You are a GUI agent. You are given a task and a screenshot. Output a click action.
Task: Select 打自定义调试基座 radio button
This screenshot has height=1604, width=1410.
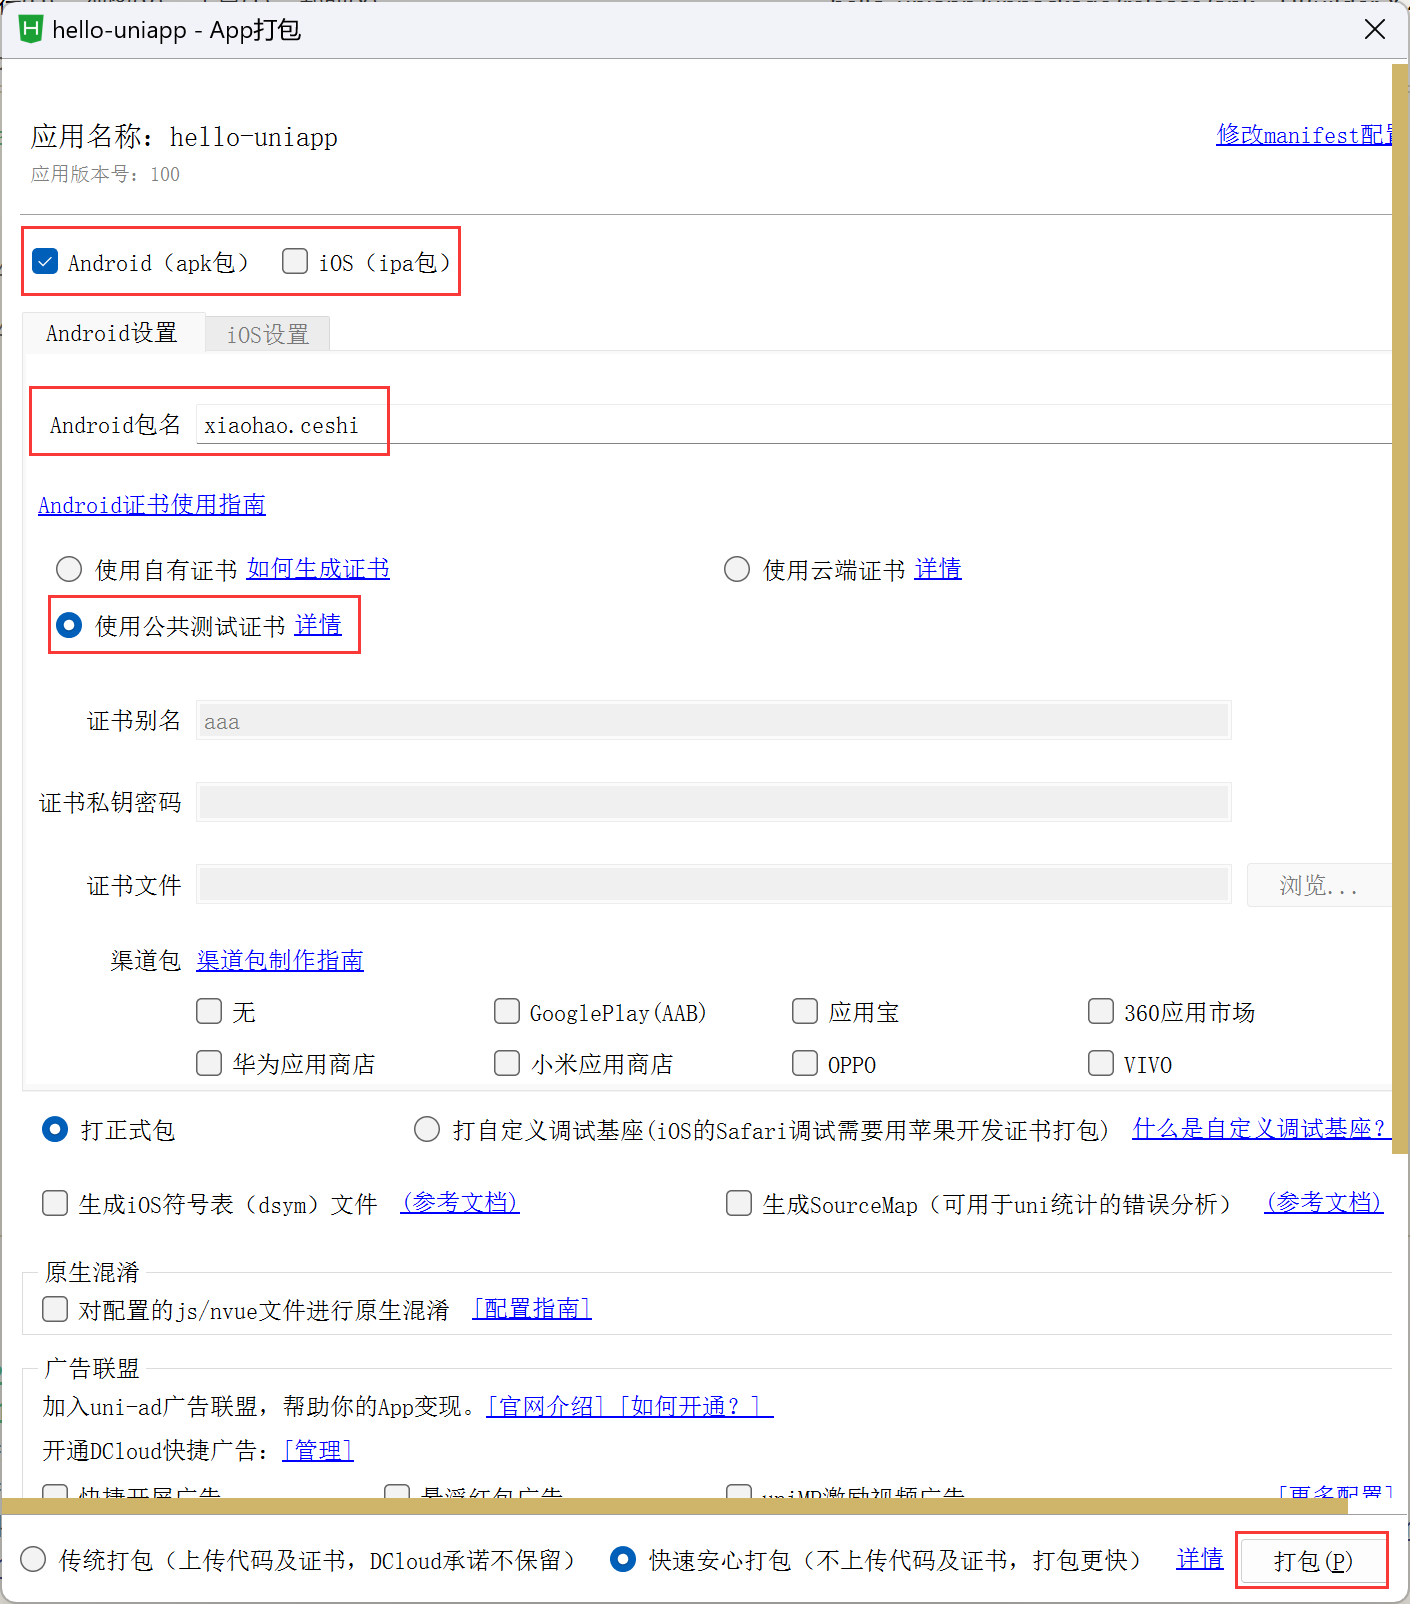tap(427, 1130)
